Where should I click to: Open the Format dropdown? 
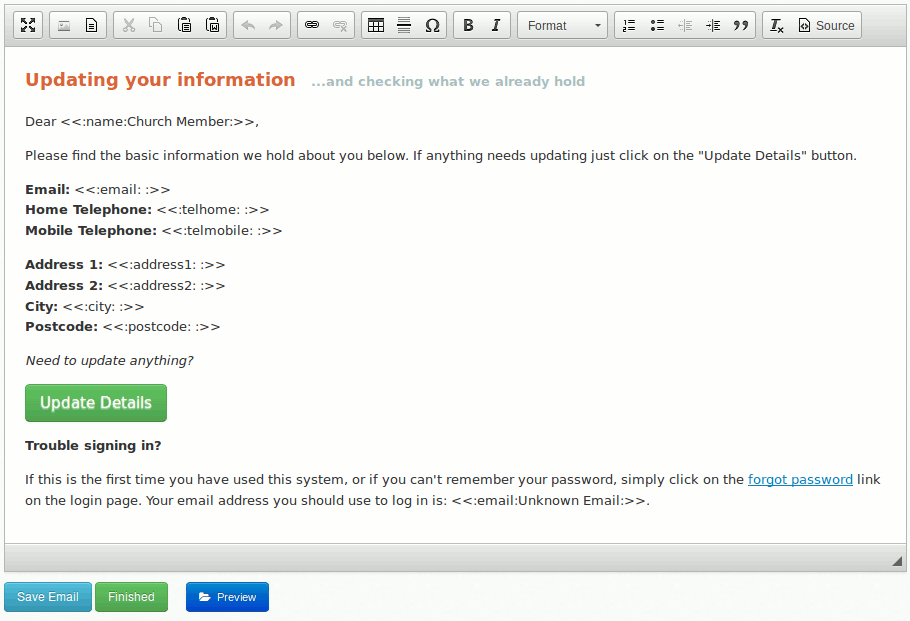coord(564,25)
